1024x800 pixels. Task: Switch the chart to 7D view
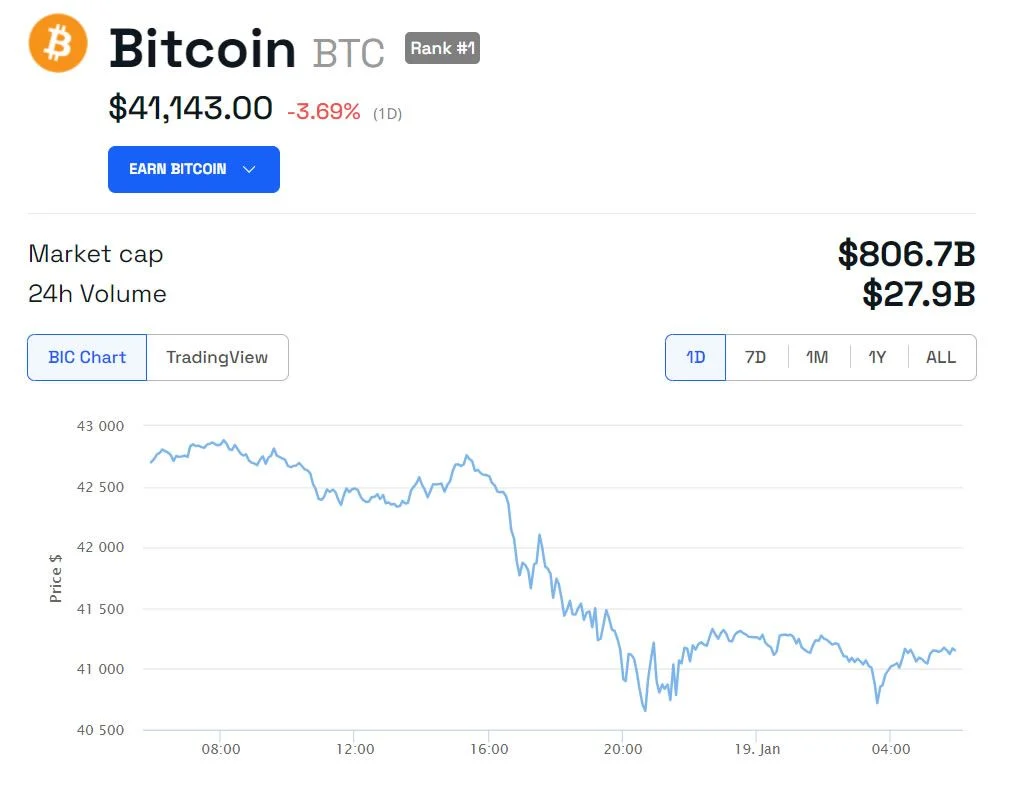coord(755,357)
